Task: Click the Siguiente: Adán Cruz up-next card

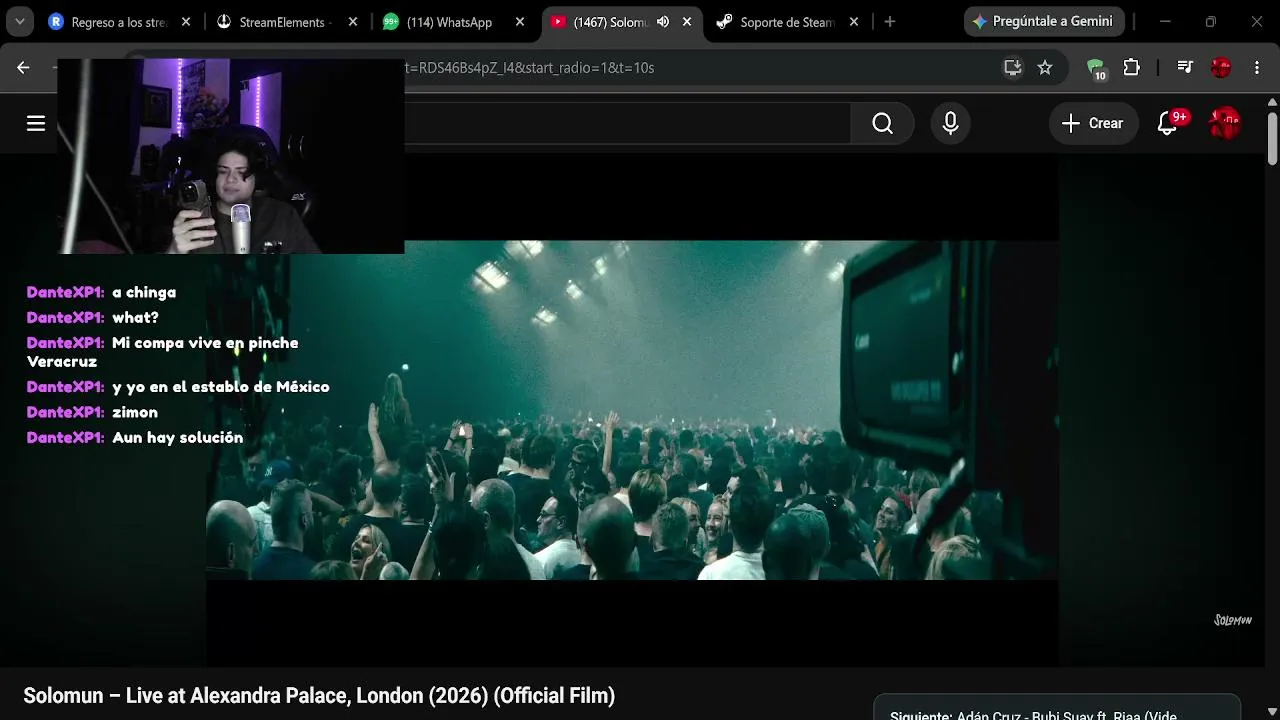Action: [x=1057, y=708]
